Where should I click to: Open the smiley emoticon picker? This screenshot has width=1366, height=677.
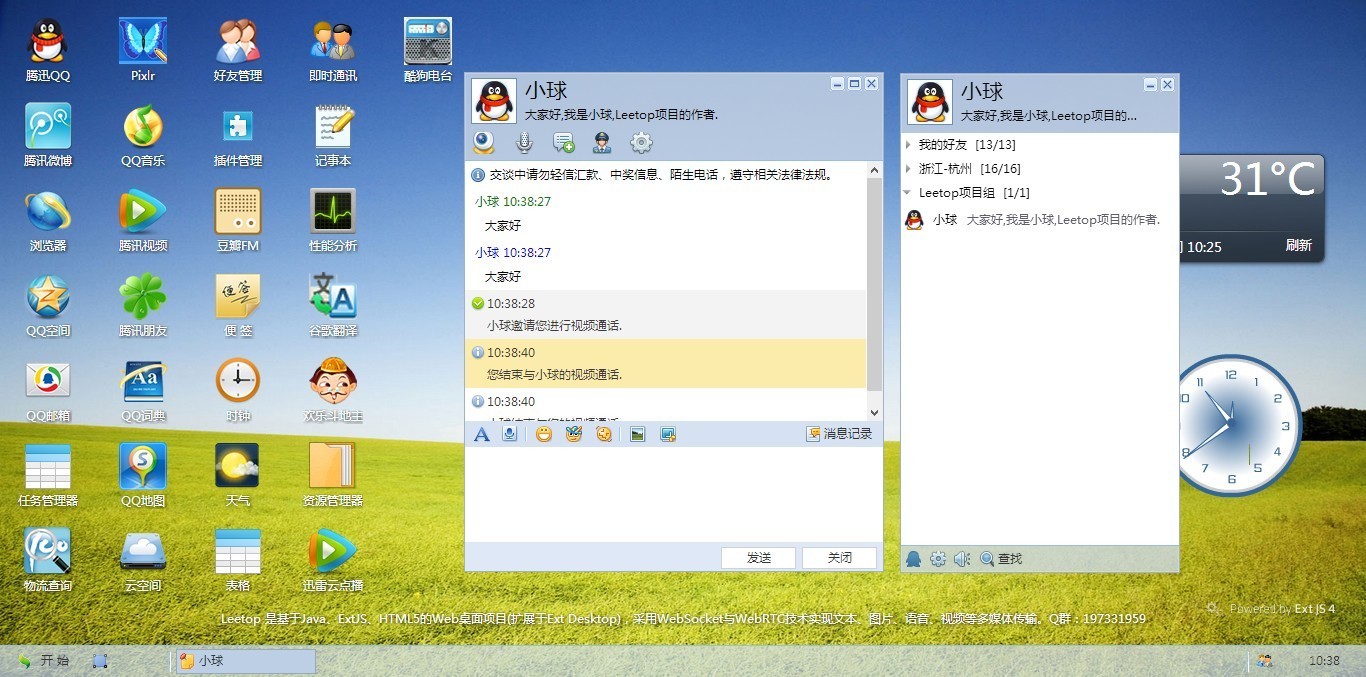point(544,434)
